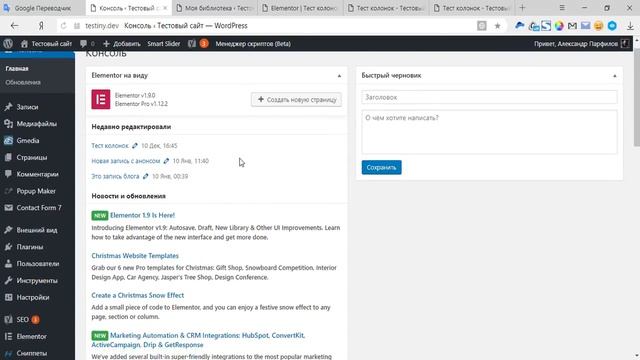640x360 pixels.
Task: Click the Yandex Я home icon
Action: pos(41,26)
